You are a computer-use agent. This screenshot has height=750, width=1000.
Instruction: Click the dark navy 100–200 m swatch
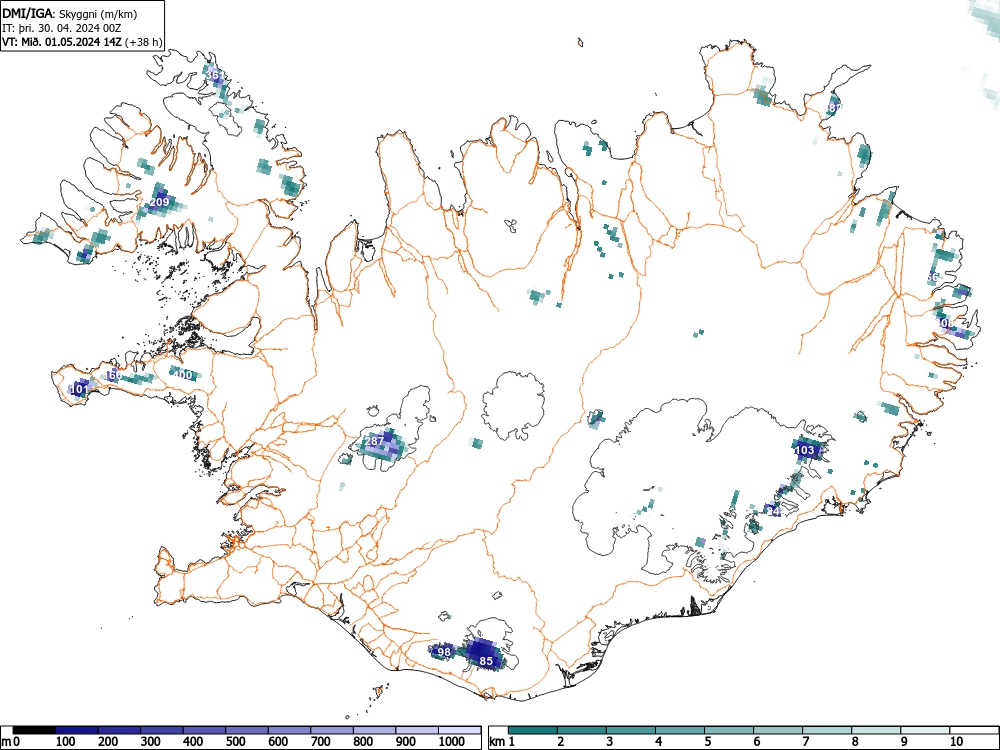[77, 730]
